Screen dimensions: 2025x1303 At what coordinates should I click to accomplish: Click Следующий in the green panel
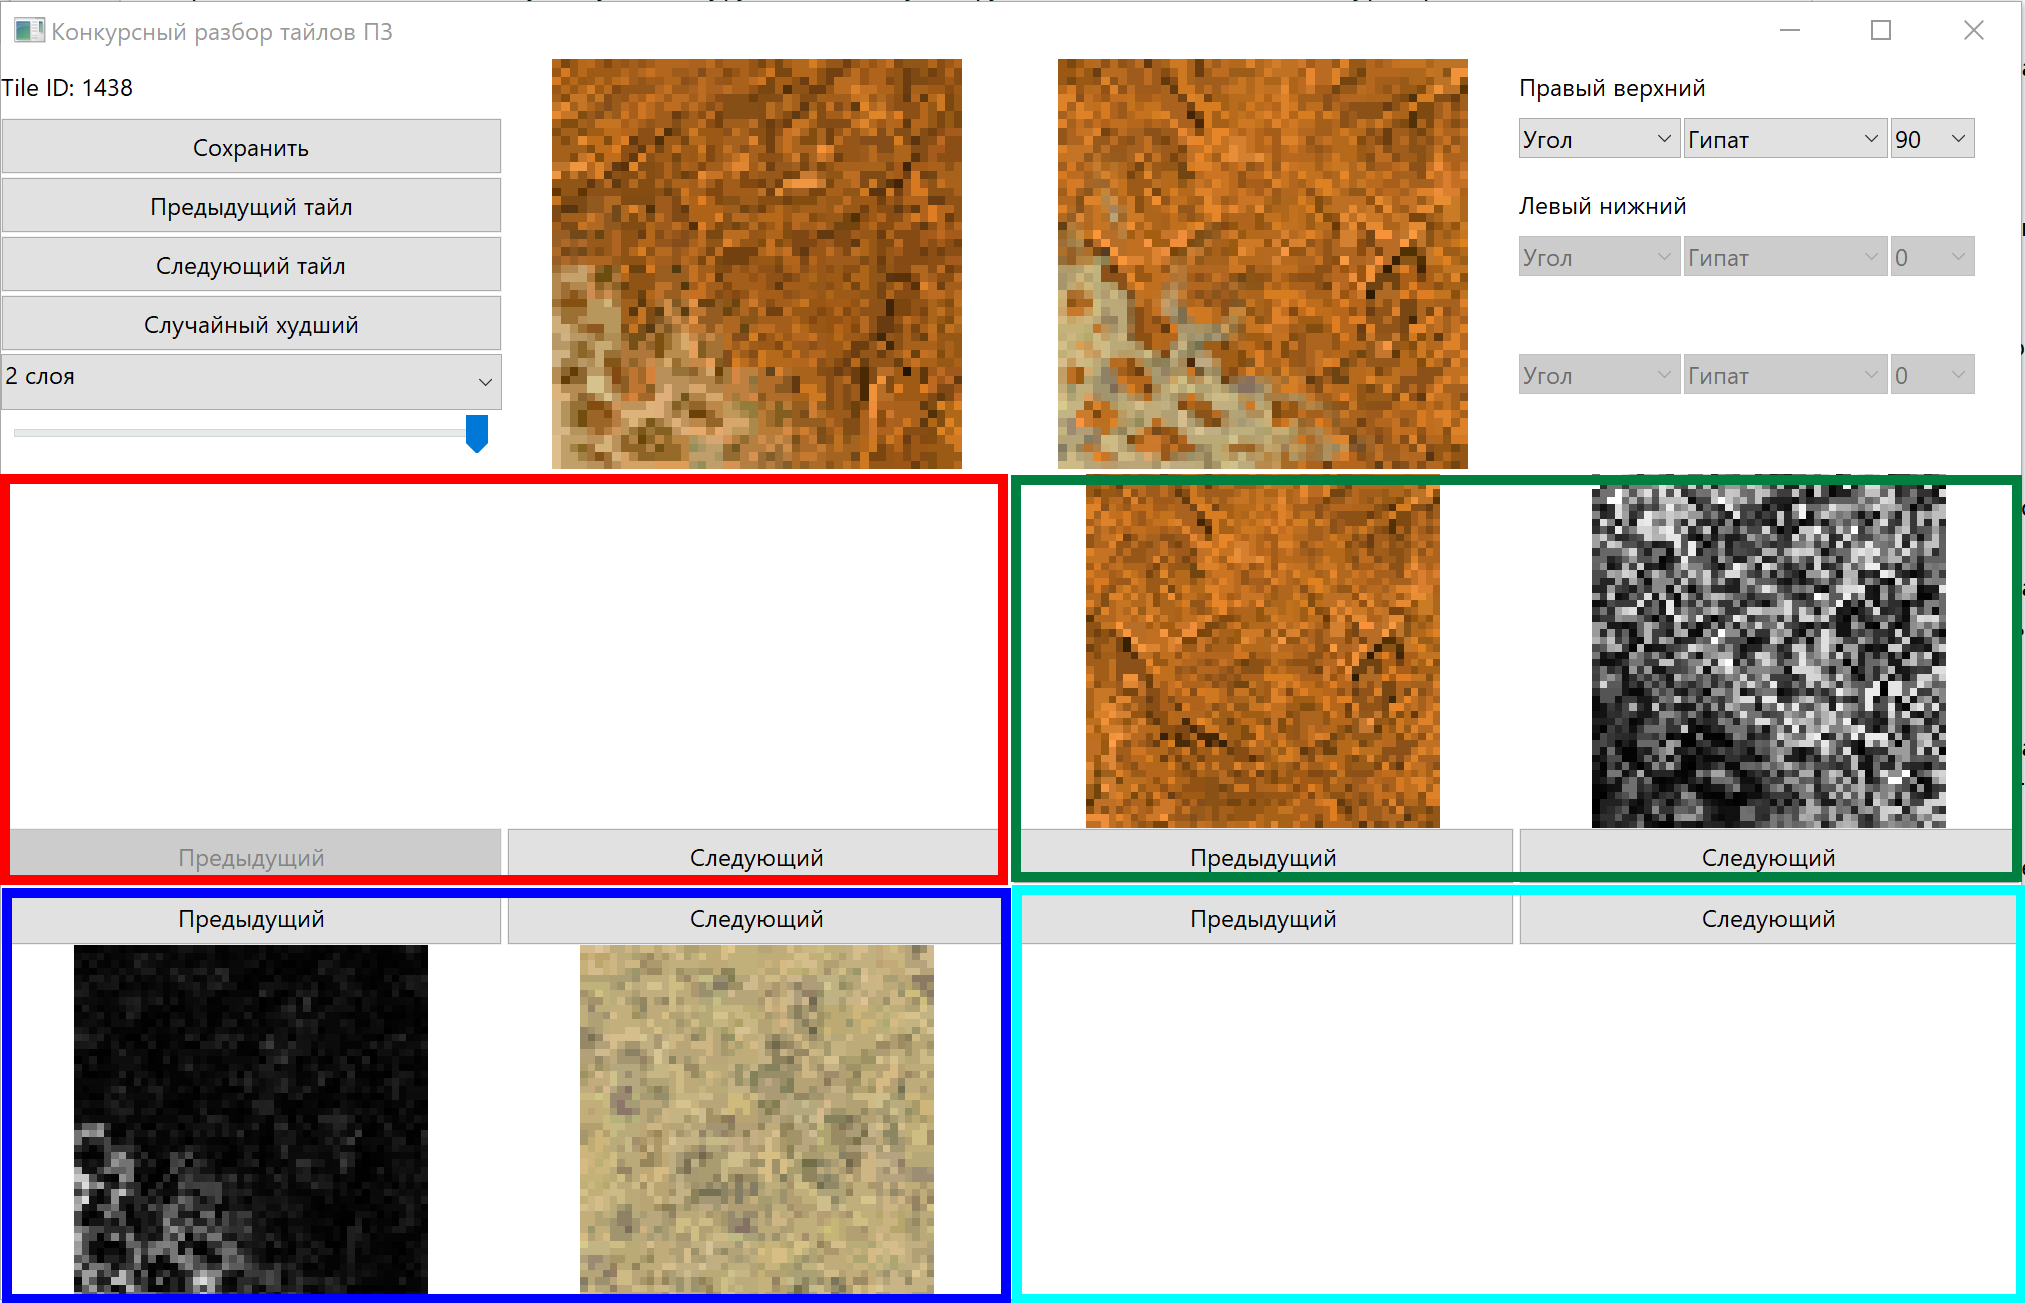point(1767,856)
